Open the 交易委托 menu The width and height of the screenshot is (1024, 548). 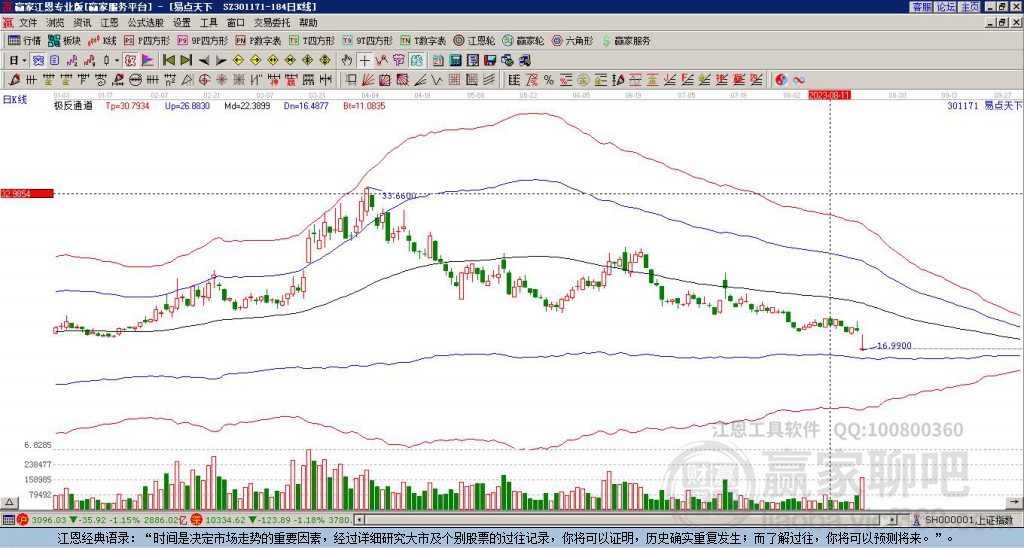(272, 23)
